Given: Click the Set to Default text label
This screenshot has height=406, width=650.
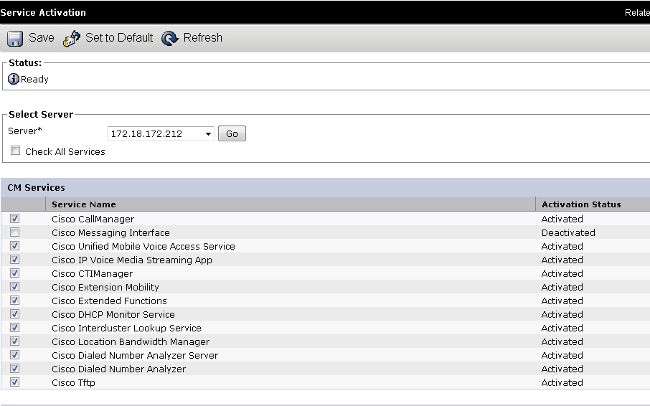Looking at the screenshot, I should click(119, 38).
